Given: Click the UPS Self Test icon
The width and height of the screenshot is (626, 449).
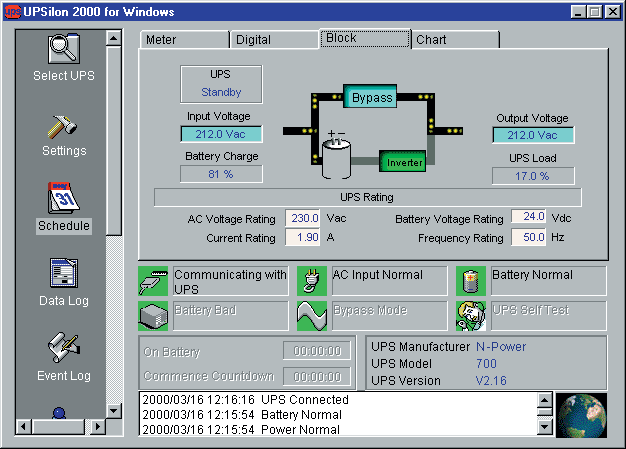Looking at the screenshot, I should click(x=471, y=316).
